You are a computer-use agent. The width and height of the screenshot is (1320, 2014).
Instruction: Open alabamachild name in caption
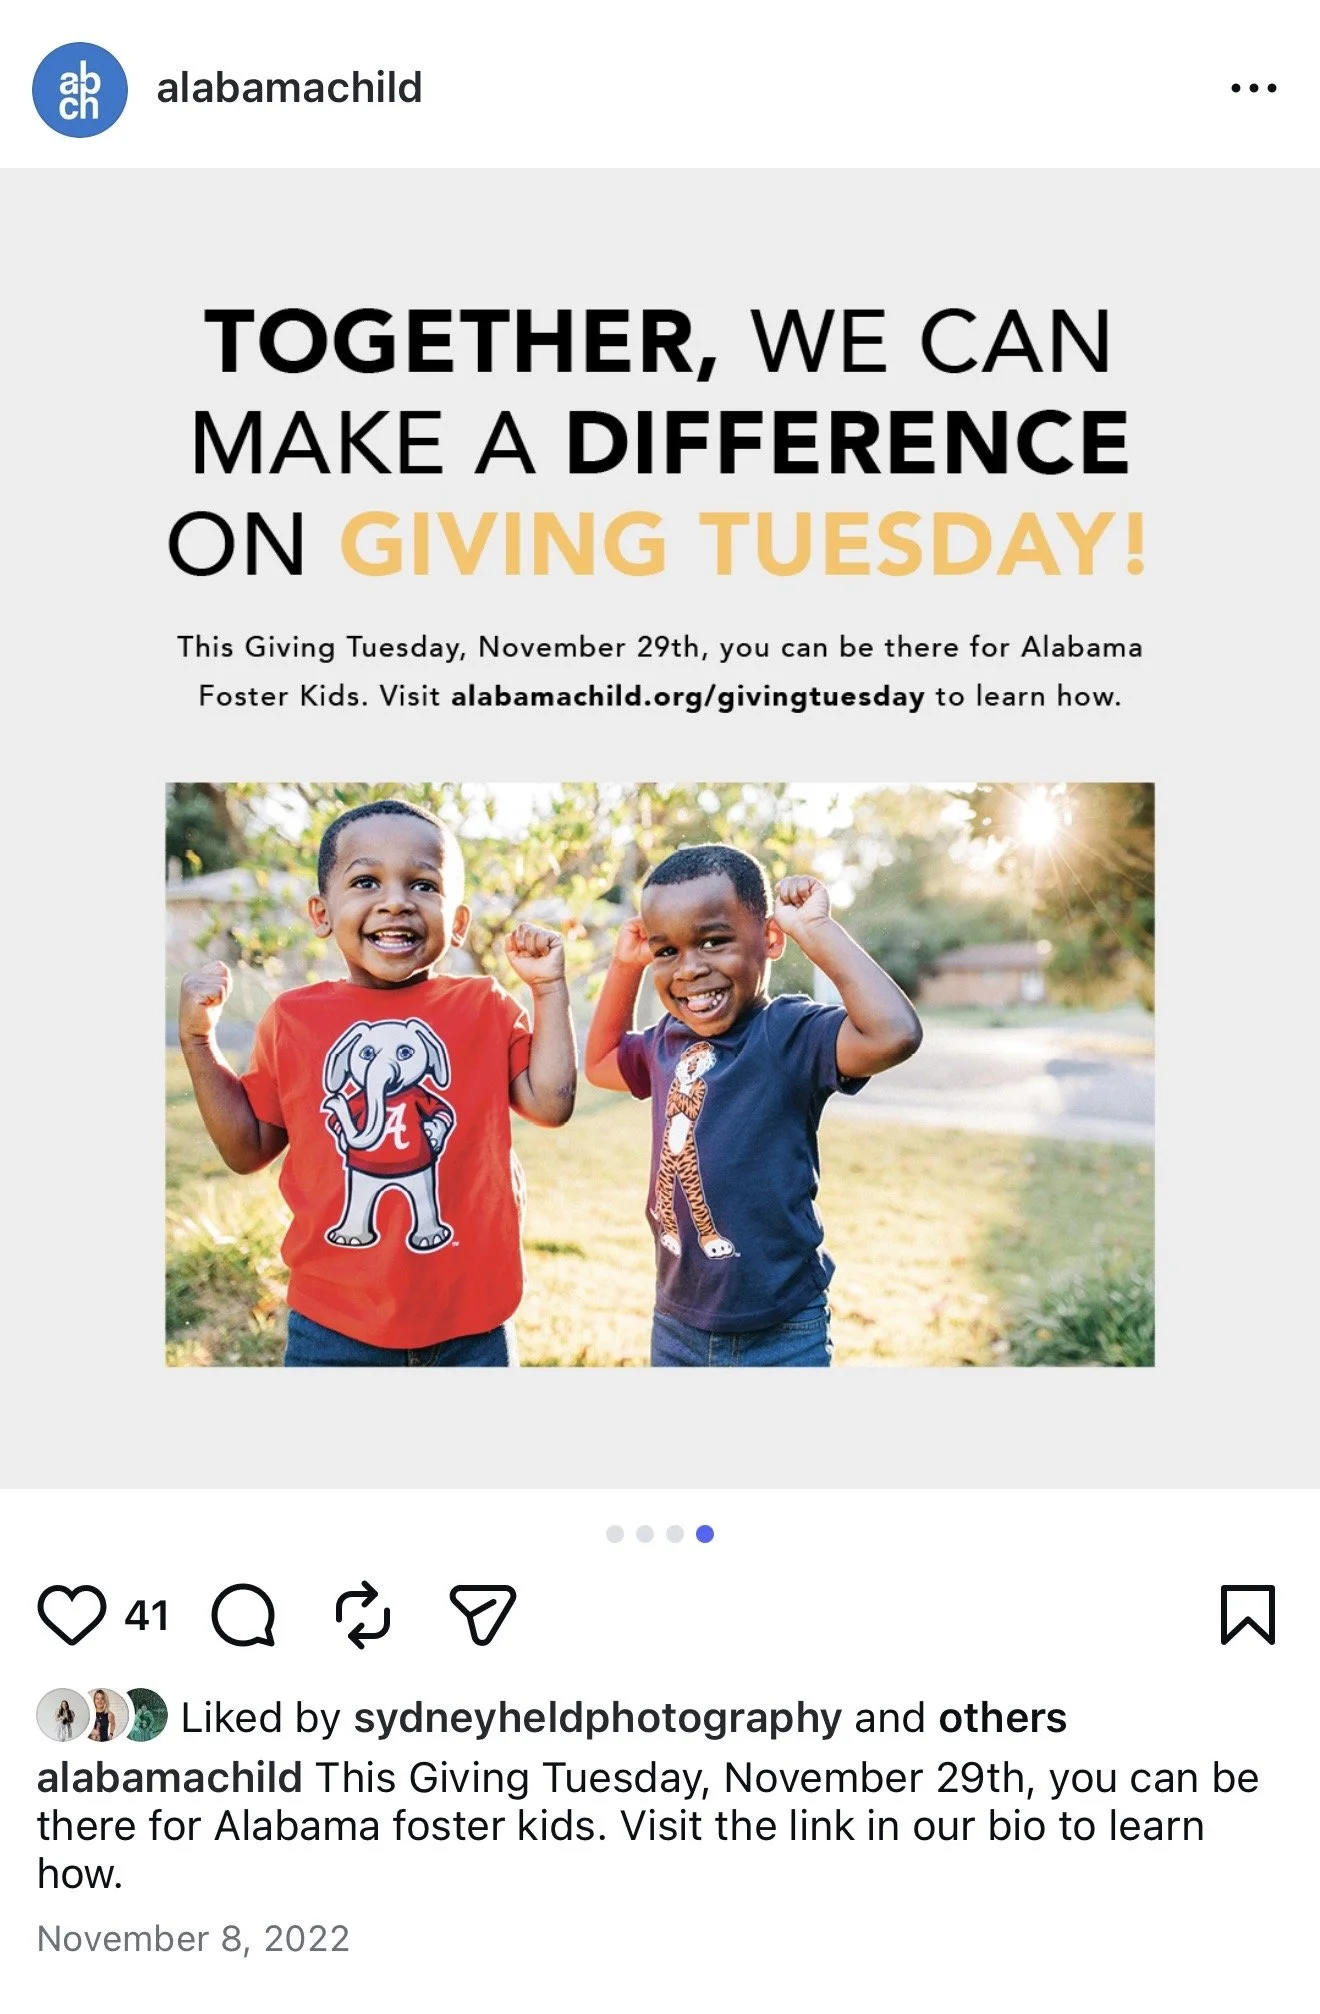(x=169, y=1778)
